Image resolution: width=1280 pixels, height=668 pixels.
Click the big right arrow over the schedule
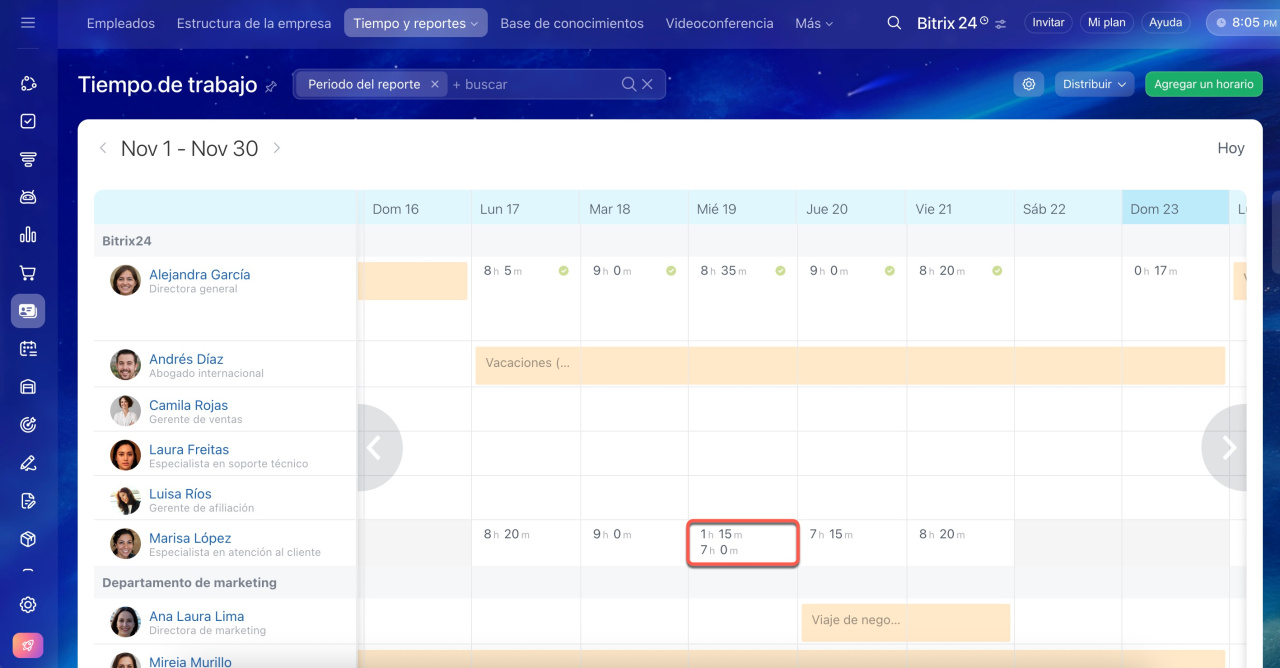pos(1225,448)
